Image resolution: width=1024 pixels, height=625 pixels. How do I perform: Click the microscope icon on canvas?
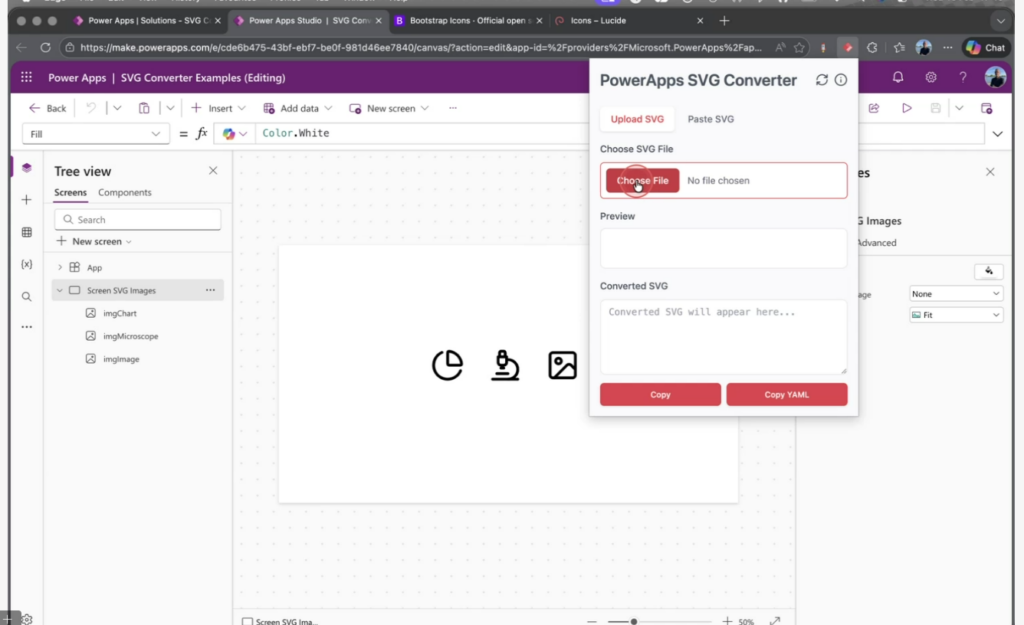(505, 365)
